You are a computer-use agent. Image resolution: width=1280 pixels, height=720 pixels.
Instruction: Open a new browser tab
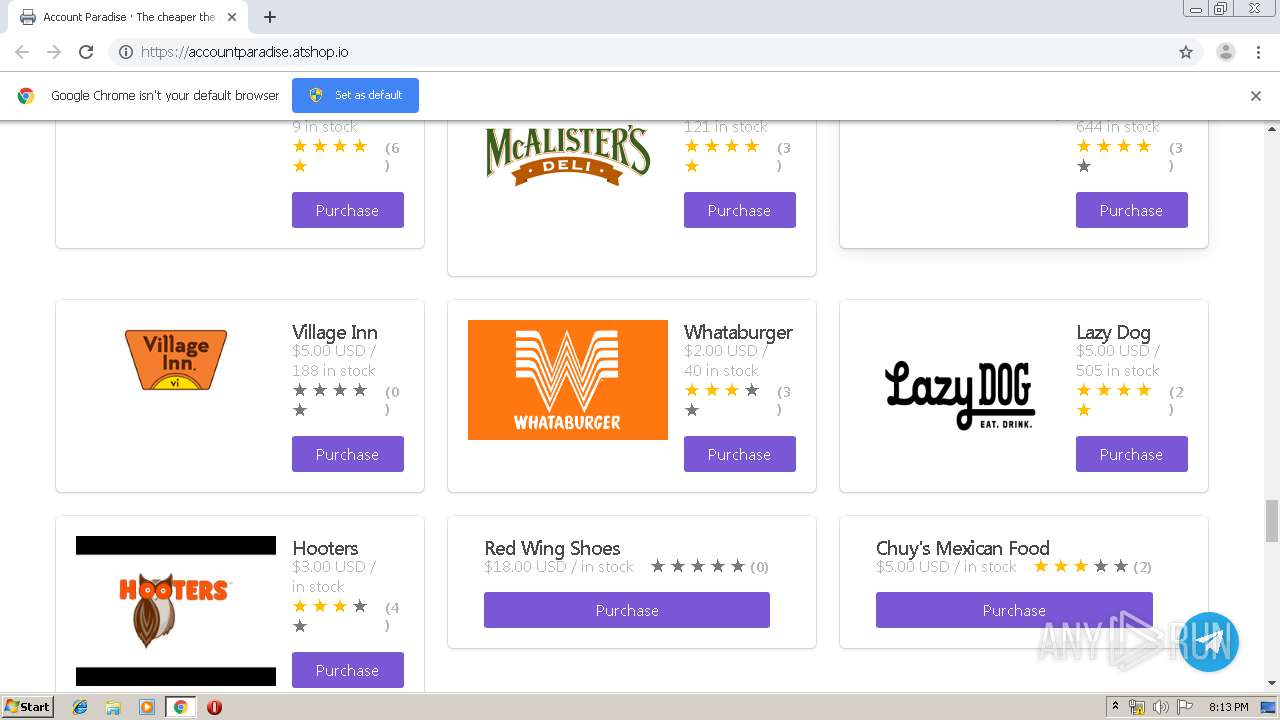[x=270, y=17]
